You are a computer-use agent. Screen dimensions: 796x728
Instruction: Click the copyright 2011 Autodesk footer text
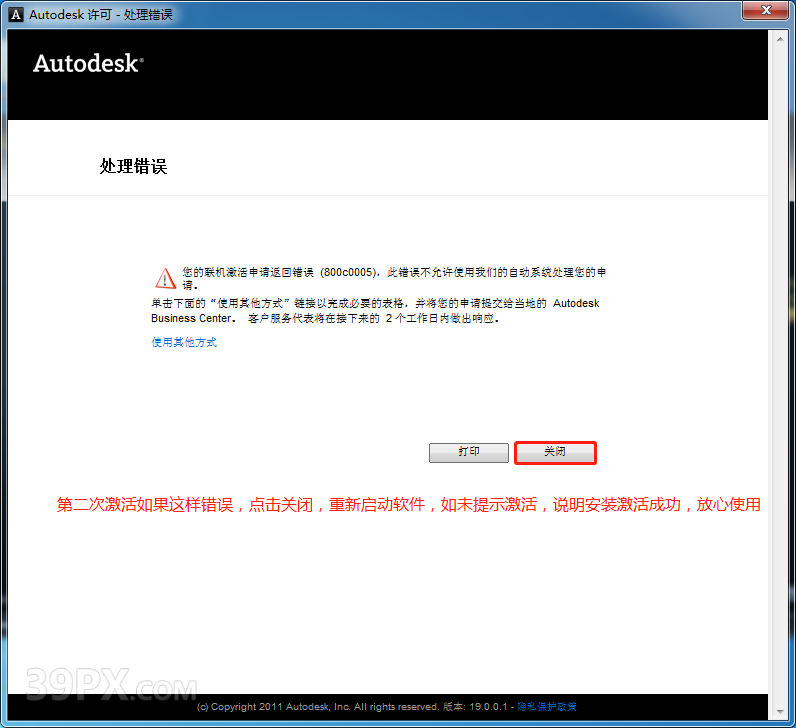[318, 707]
